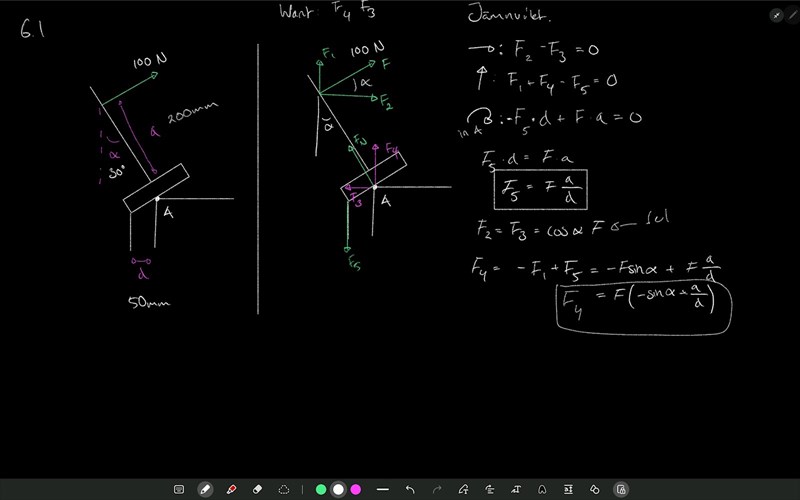Open the zoom lens tool

pos(542,489)
